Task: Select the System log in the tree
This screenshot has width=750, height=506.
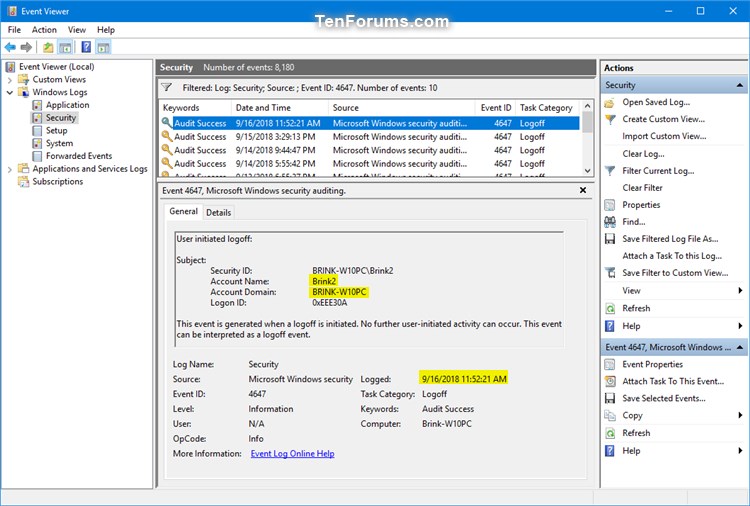Action: pos(59,143)
